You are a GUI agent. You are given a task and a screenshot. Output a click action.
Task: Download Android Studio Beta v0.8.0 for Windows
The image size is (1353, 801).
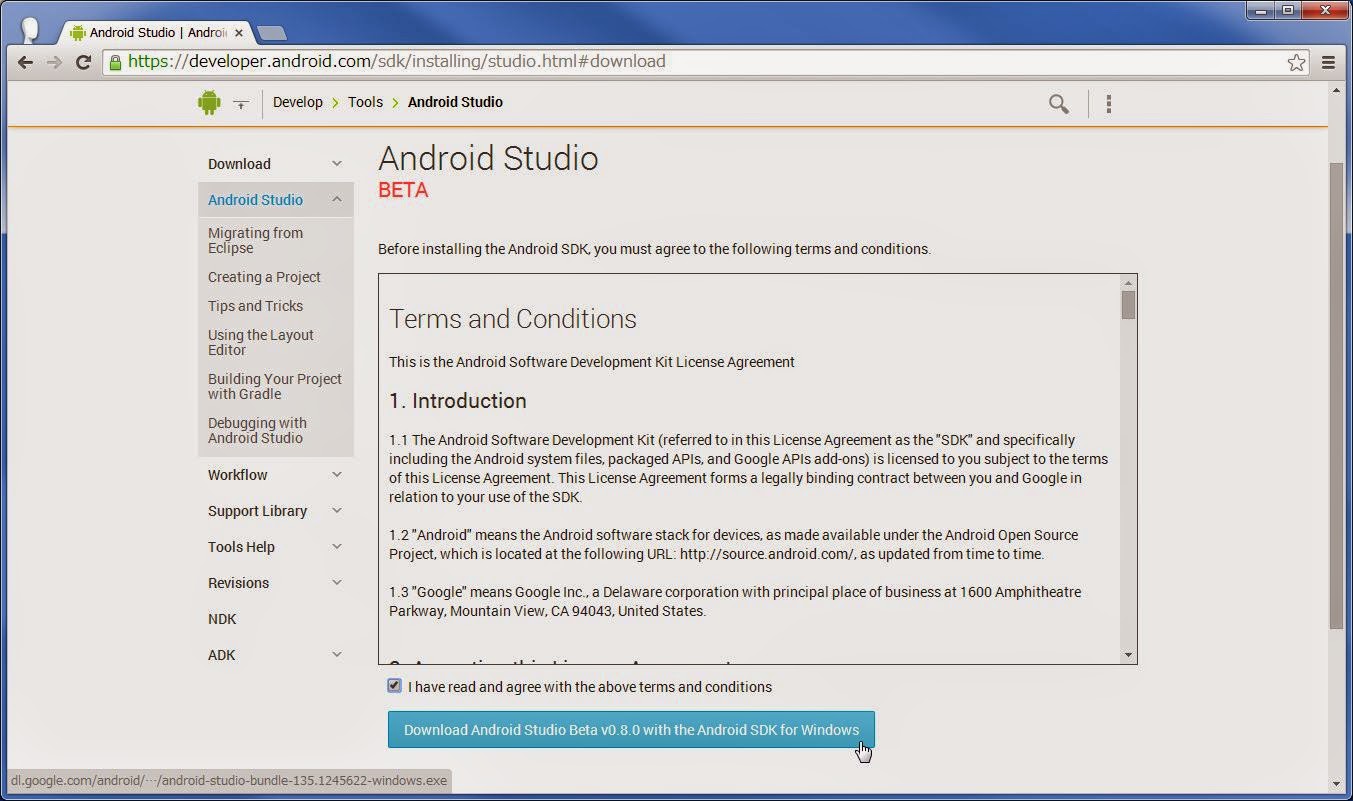click(x=631, y=730)
